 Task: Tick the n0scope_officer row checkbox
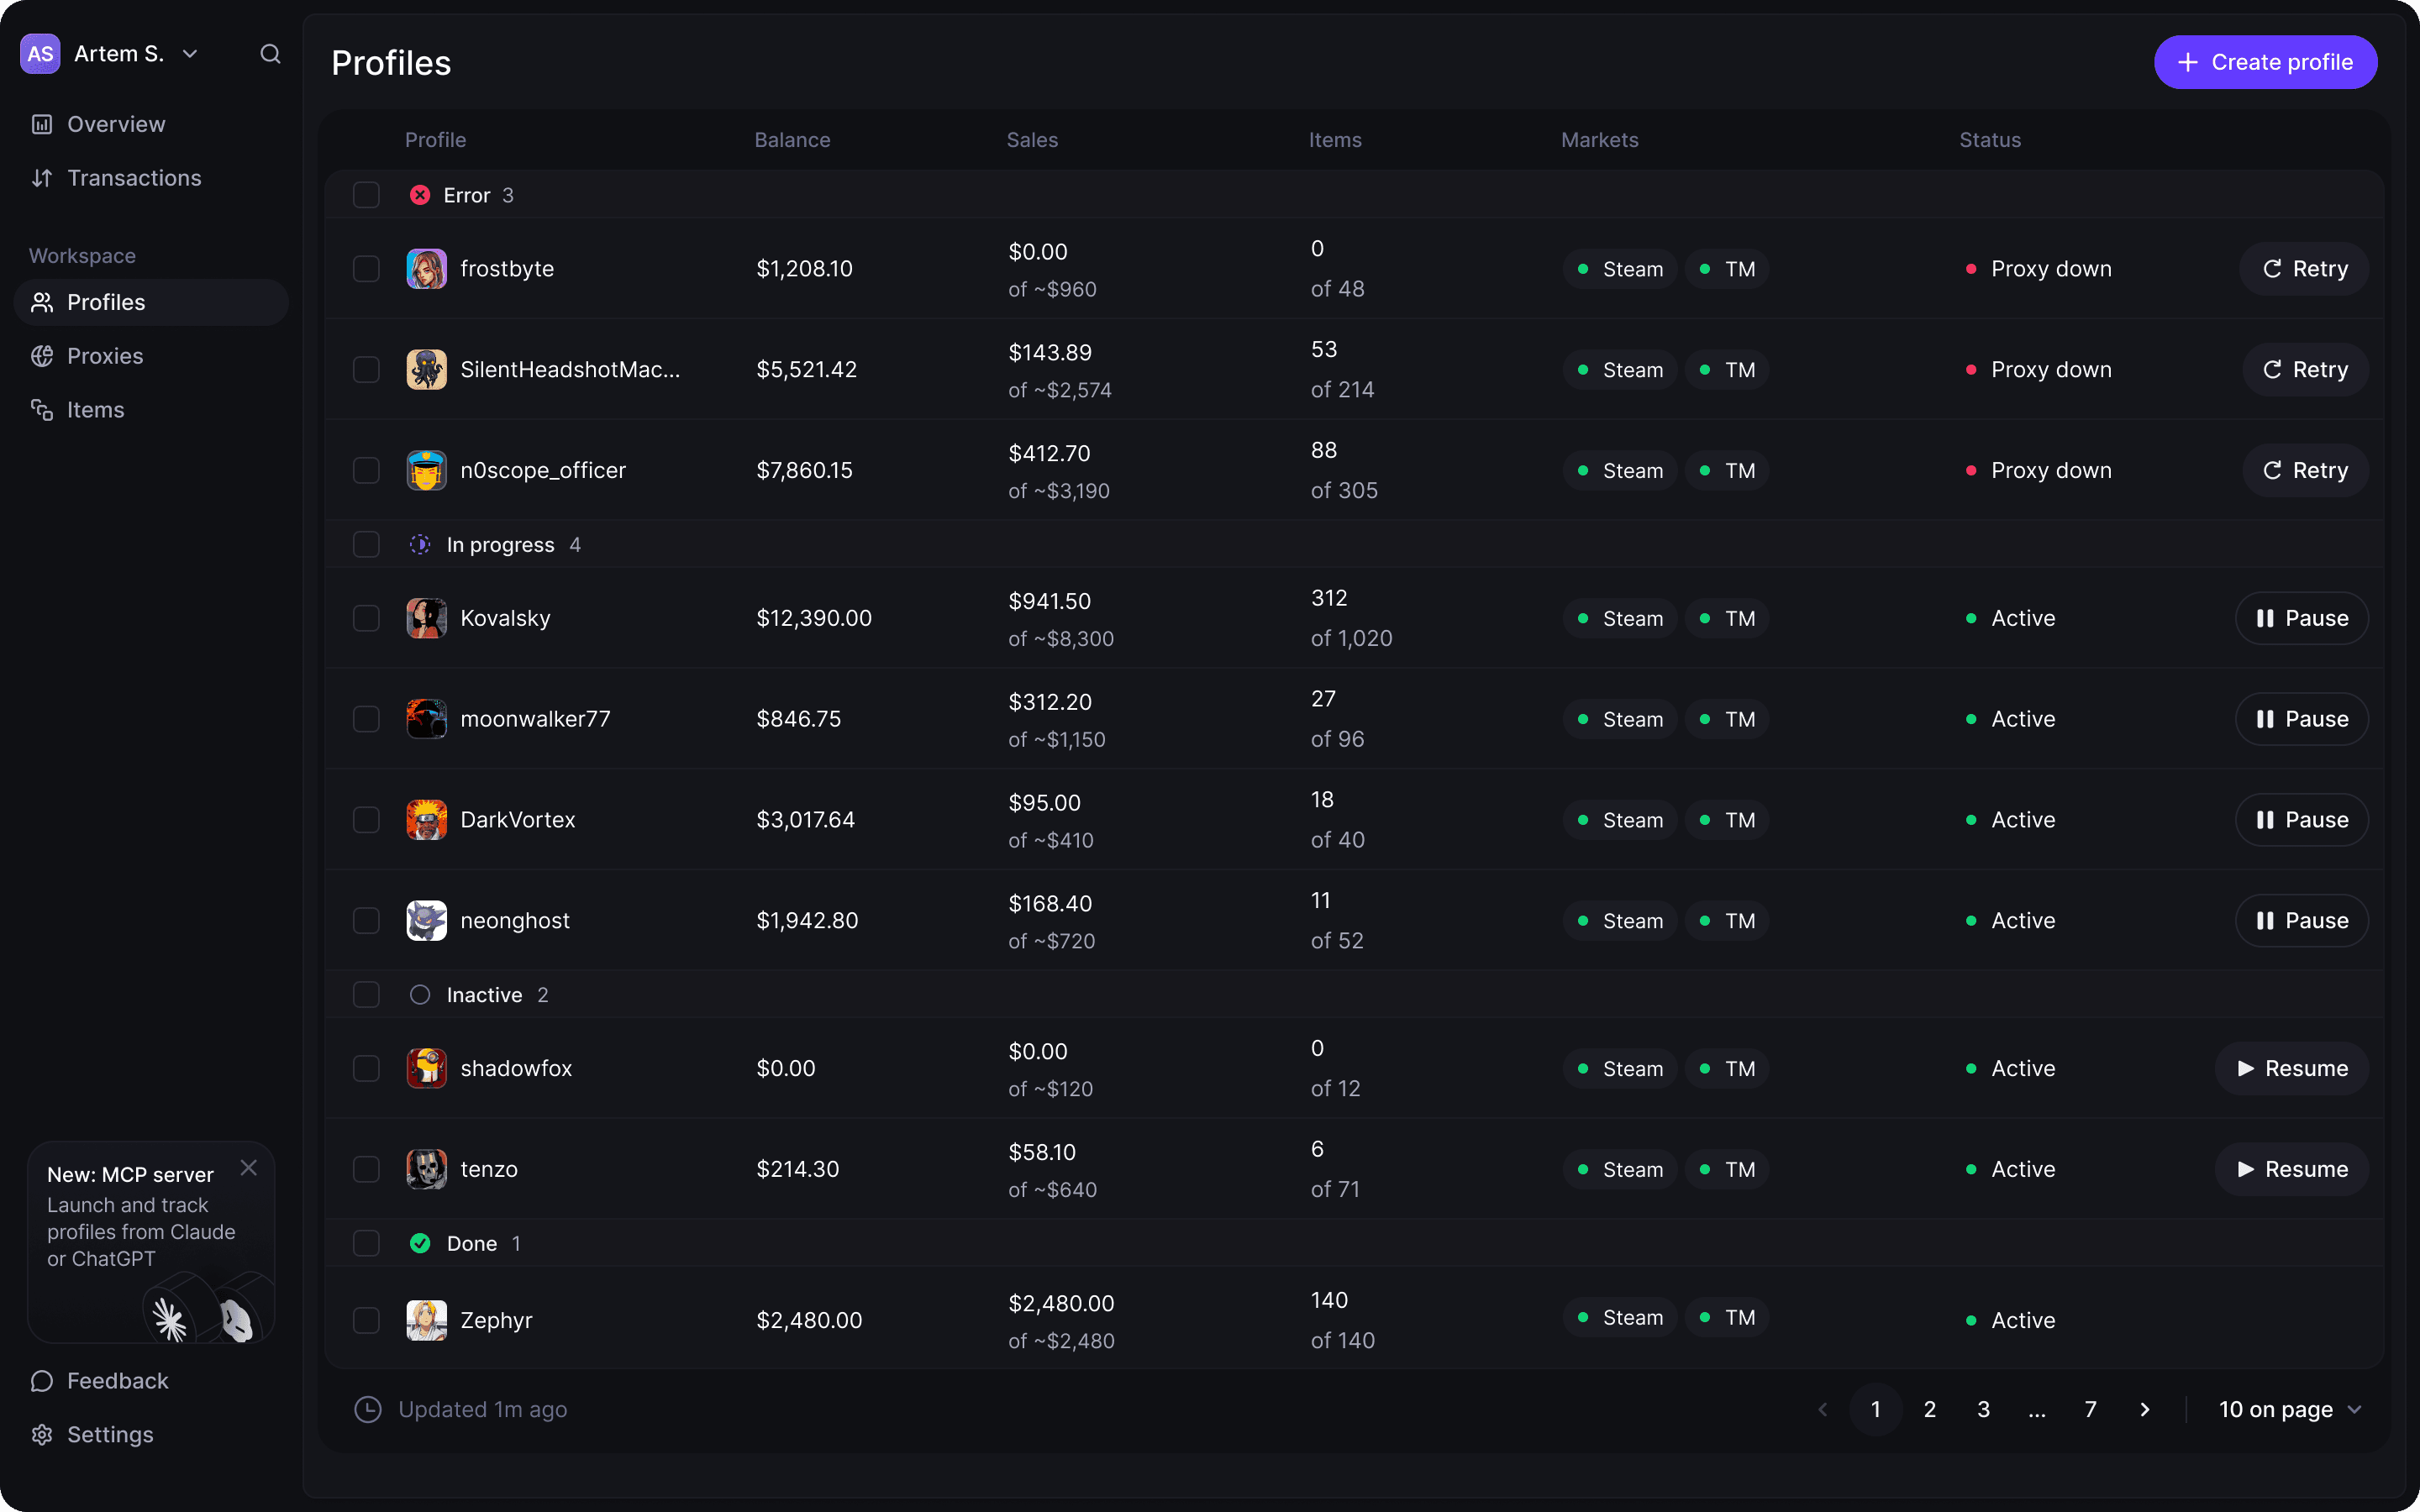[x=366, y=470]
